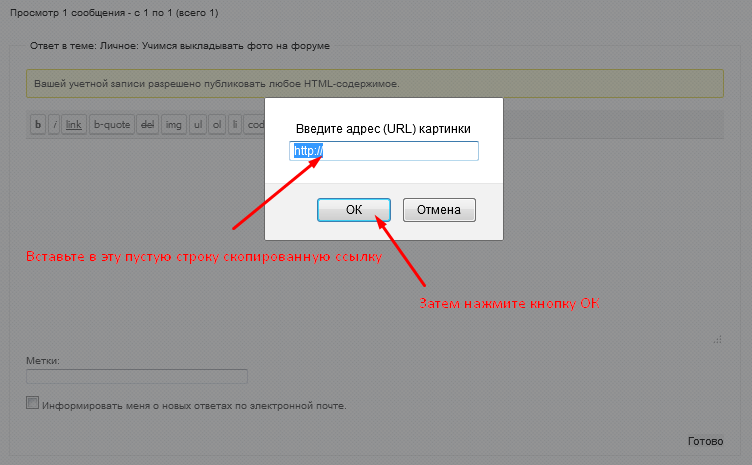
Task: Click the del strikethrough button
Action: (147, 125)
